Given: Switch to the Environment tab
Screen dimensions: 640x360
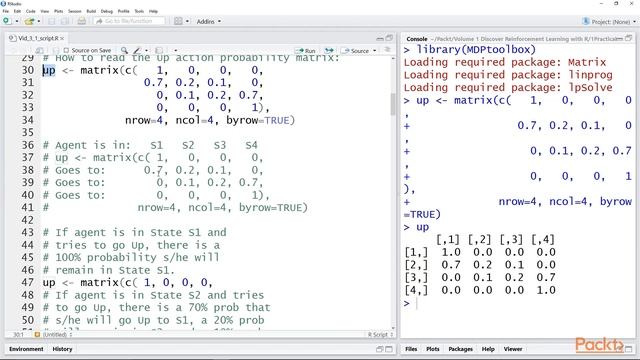Looking at the screenshot, I should [26, 349].
